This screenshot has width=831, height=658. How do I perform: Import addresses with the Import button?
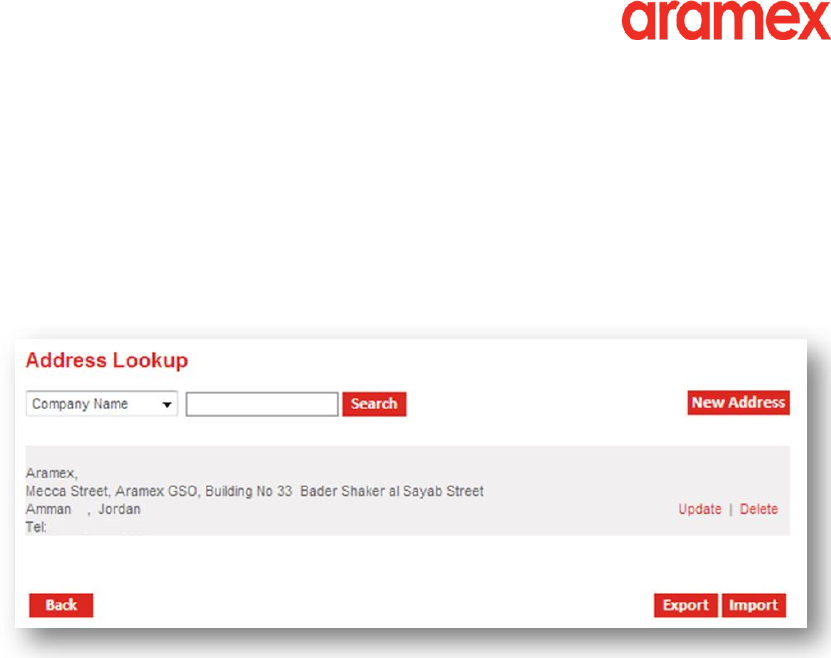click(754, 605)
